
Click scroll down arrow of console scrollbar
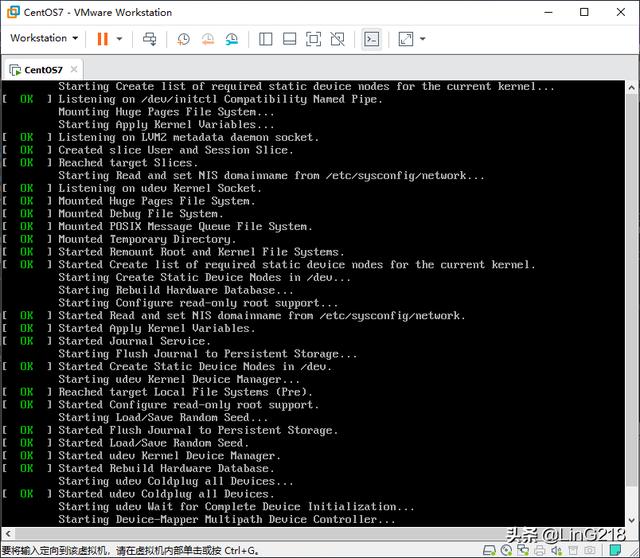click(631, 520)
